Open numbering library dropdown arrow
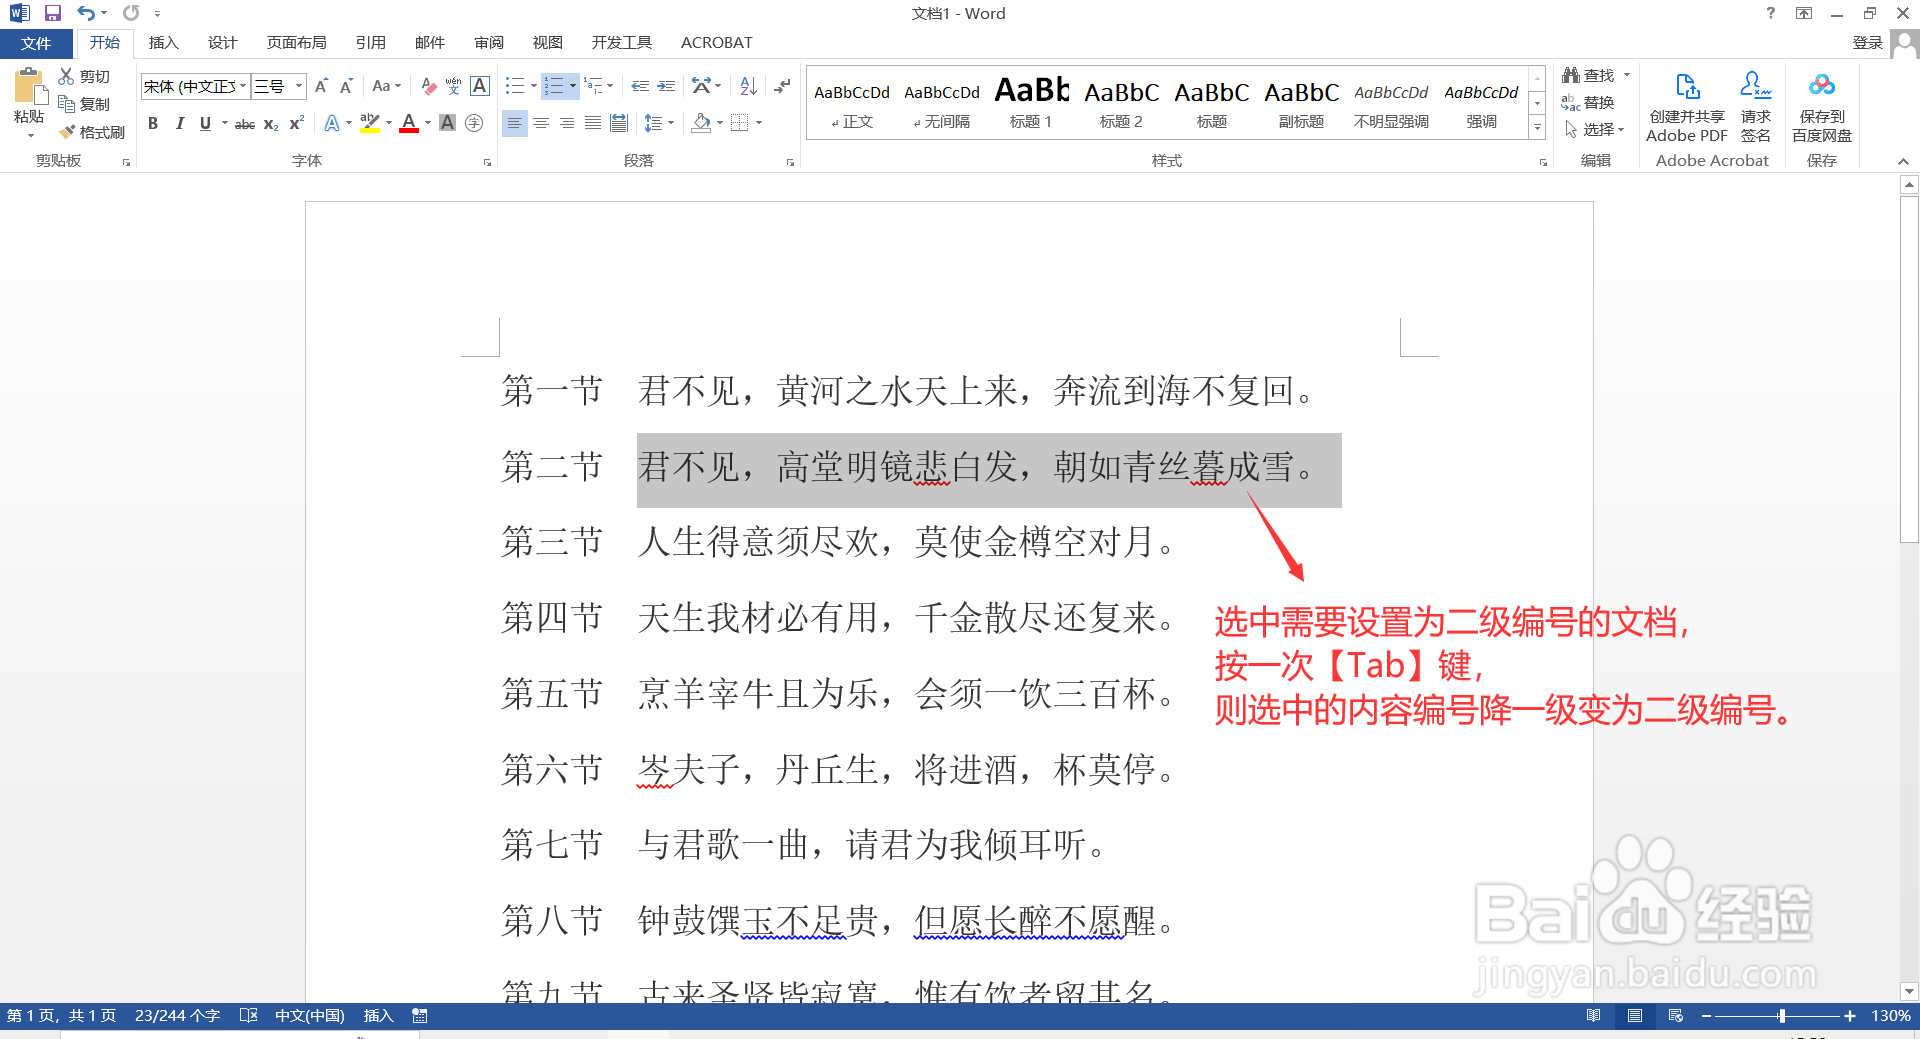1920x1039 pixels. click(573, 86)
